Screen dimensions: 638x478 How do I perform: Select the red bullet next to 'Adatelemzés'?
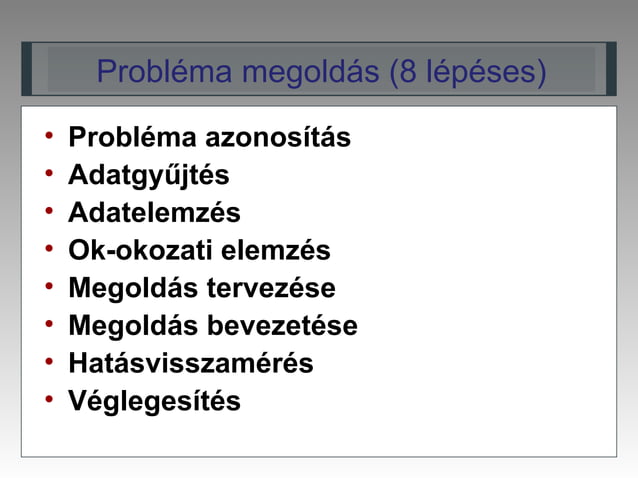pos(49,211)
